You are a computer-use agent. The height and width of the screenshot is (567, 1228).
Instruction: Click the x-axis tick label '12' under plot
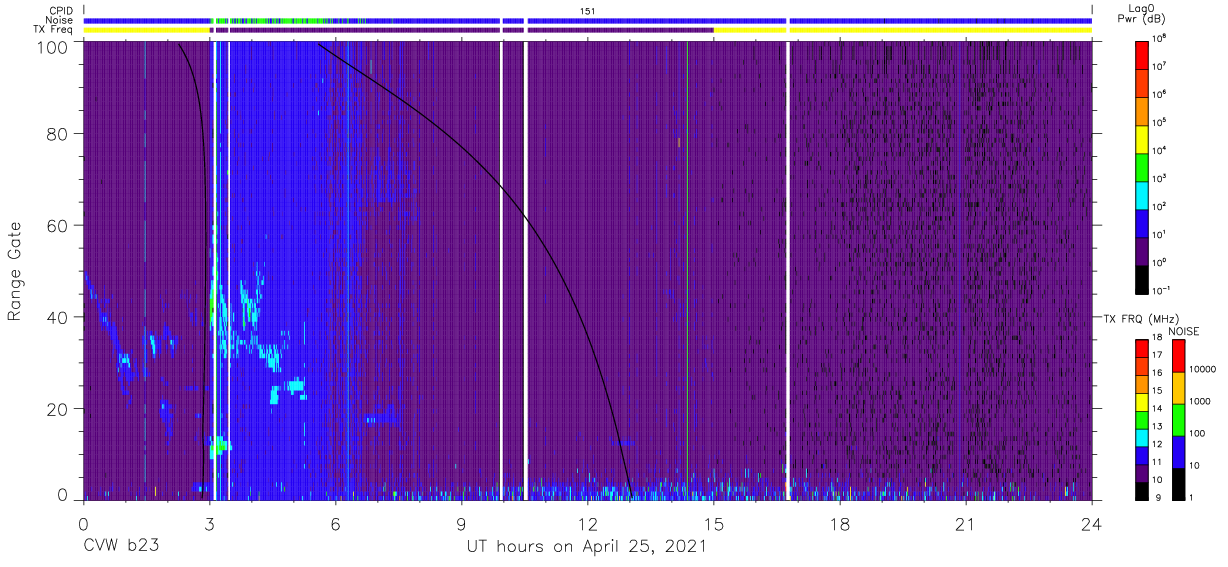(x=587, y=522)
